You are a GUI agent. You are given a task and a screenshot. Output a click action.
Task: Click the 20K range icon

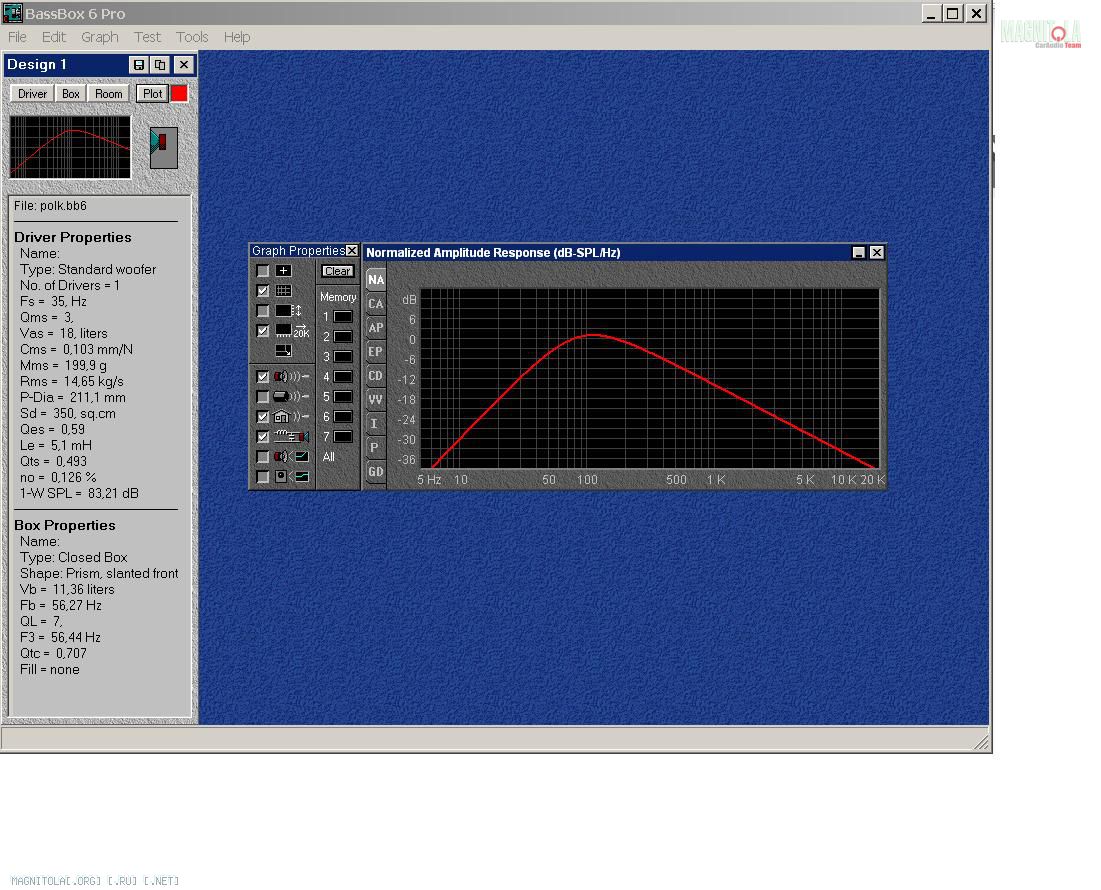pos(292,331)
